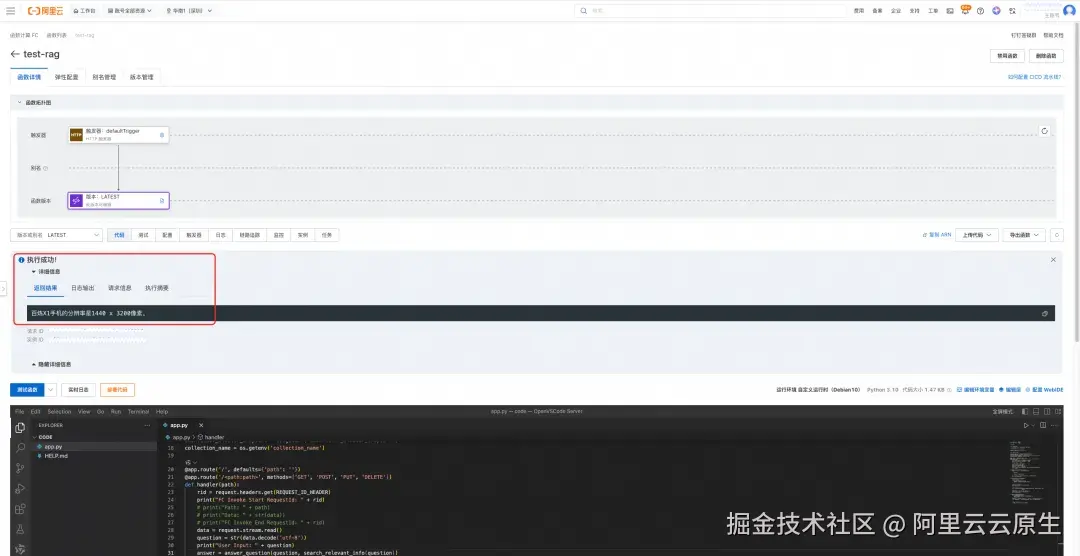Viewport: 1080px width, 556px height.
Task: Switch to the 弹性配置 tab
Action: coord(67,77)
